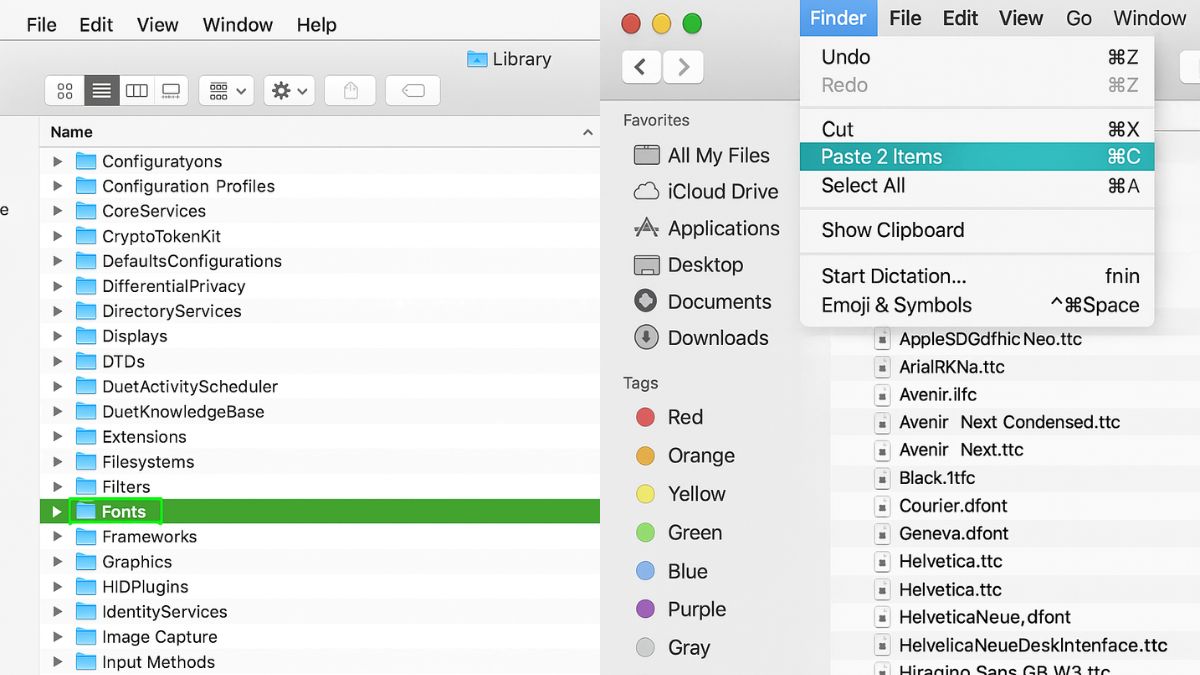Switch the Library window to icon view

tap(65, 91)
